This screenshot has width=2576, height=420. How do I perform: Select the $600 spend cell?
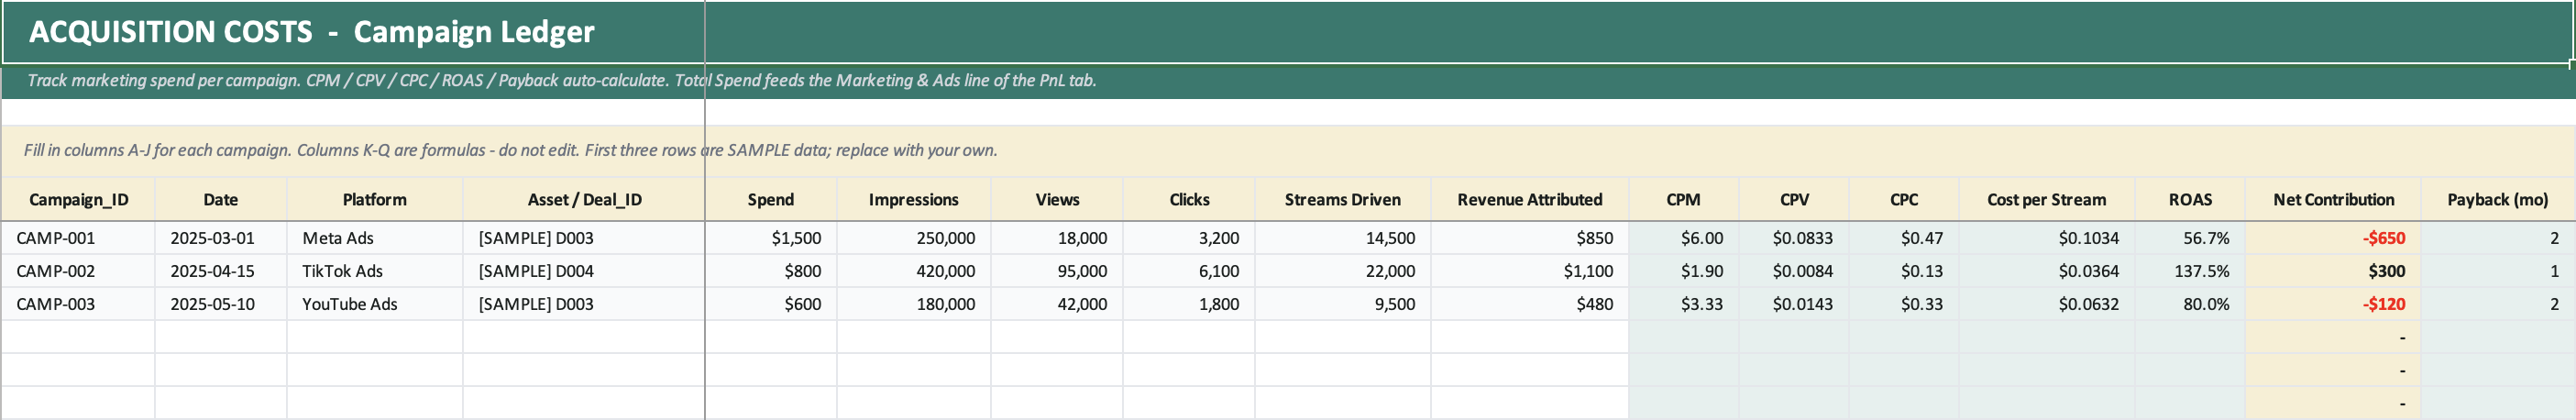[771, 304]
